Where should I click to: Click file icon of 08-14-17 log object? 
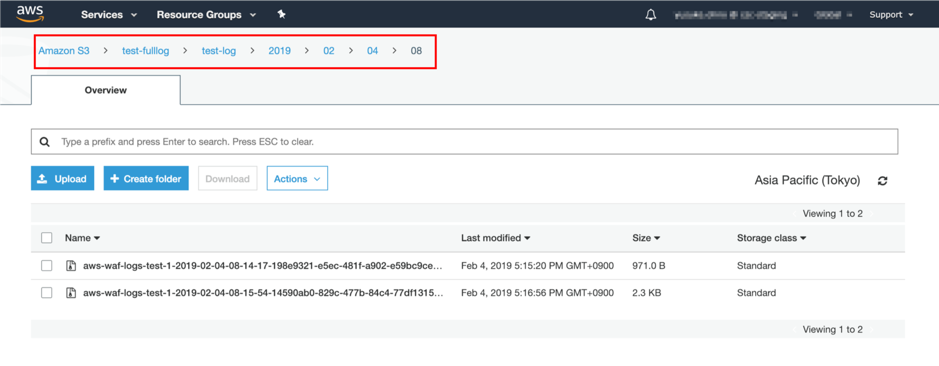click(x=71, y=266)
